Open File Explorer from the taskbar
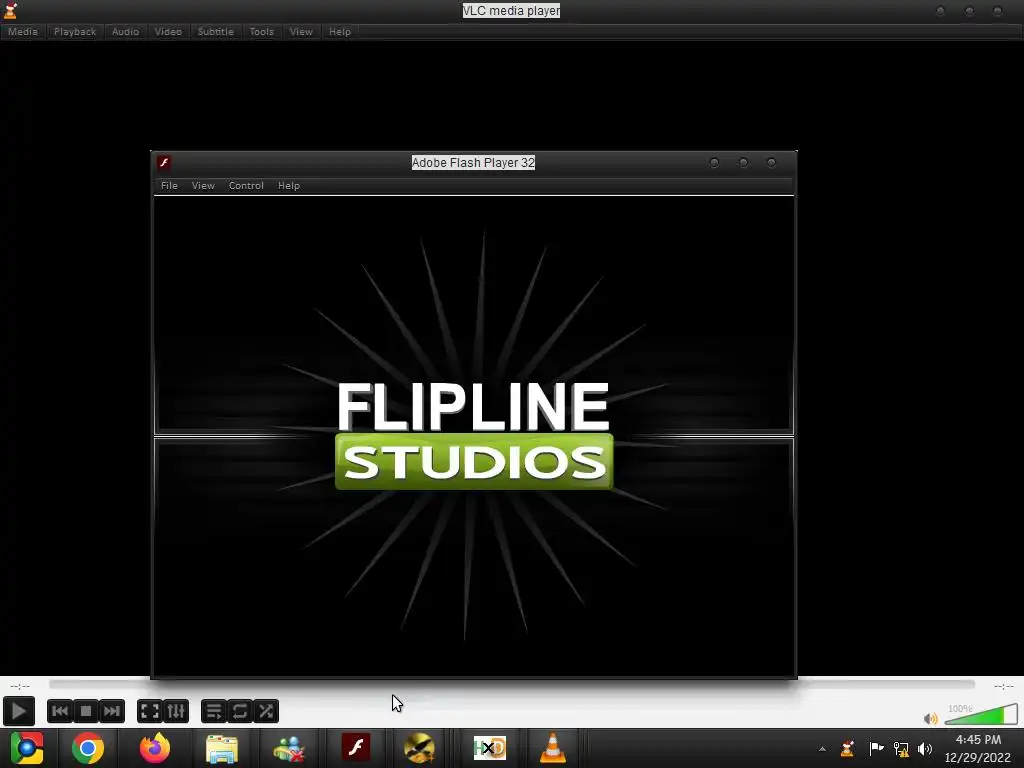This screenshot has width=1024, height=768. click(222, 748)
